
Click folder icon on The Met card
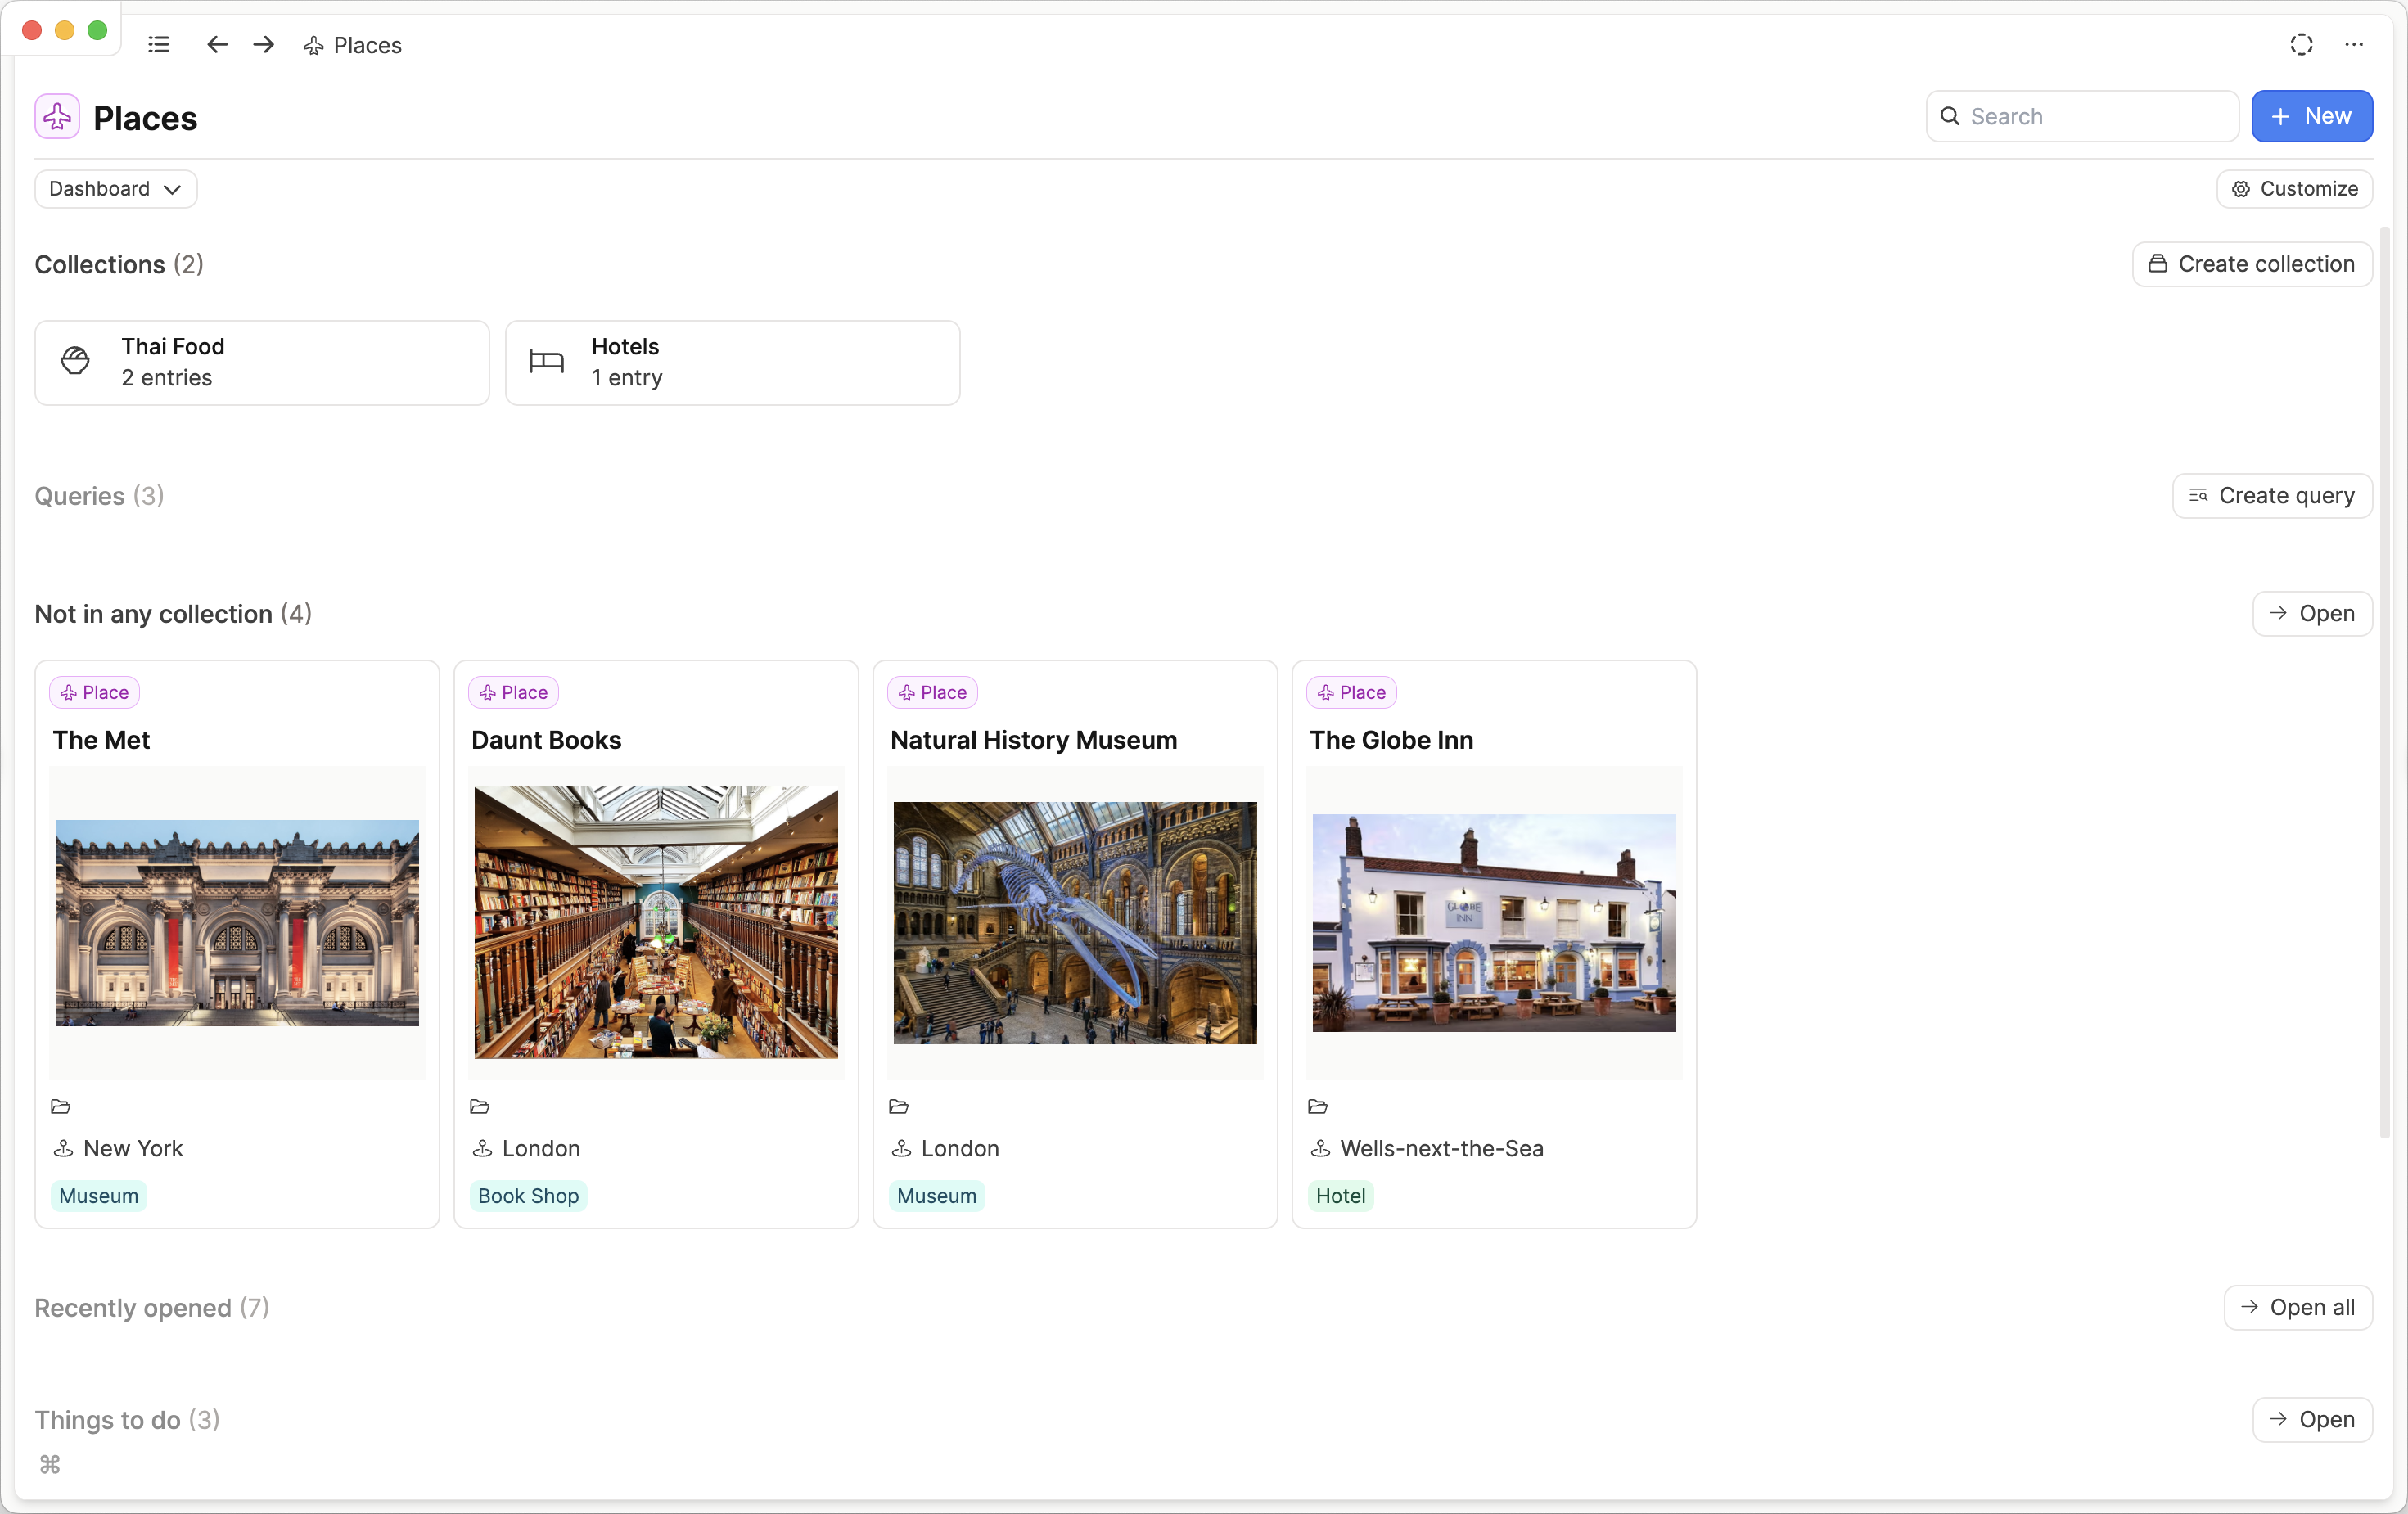pyautogui.click(x=60, y=1106)
